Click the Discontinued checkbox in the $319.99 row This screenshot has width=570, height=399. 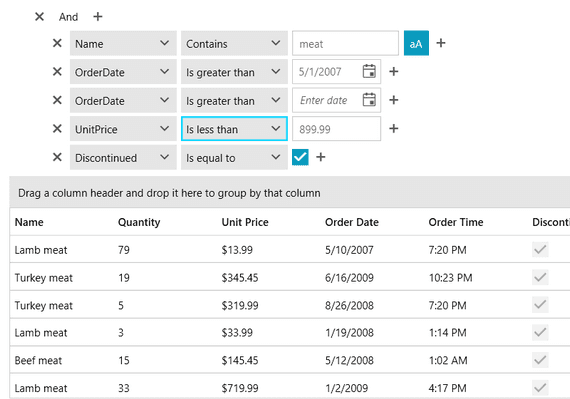pyautogui.click(x=540, y=305)
